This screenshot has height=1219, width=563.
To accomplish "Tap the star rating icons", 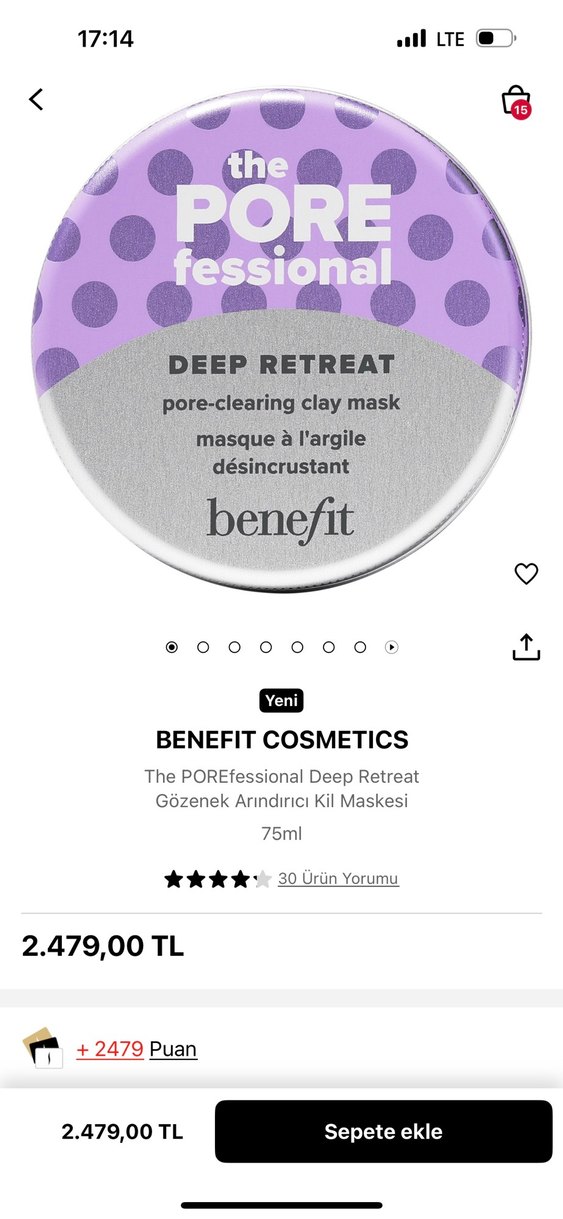I will (218, 879).
